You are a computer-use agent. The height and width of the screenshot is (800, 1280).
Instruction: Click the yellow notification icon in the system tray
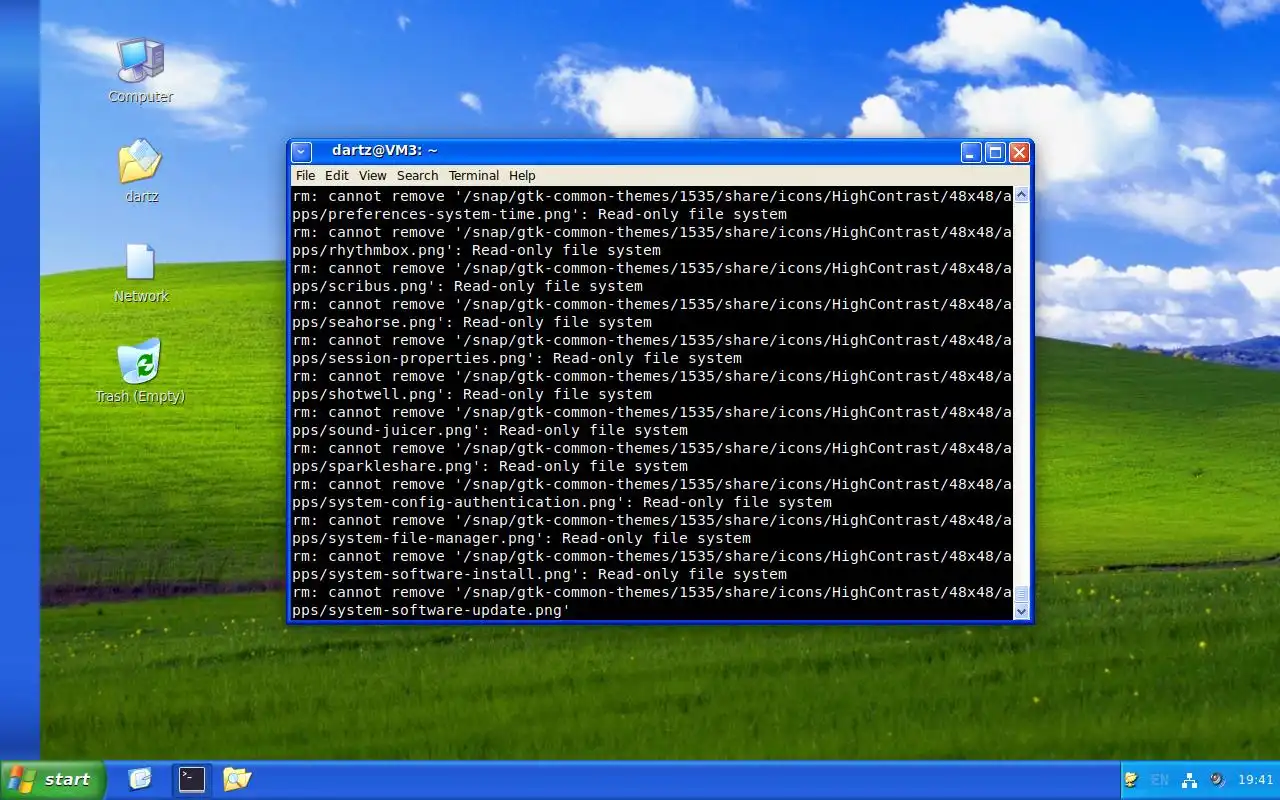(1131, 780)
